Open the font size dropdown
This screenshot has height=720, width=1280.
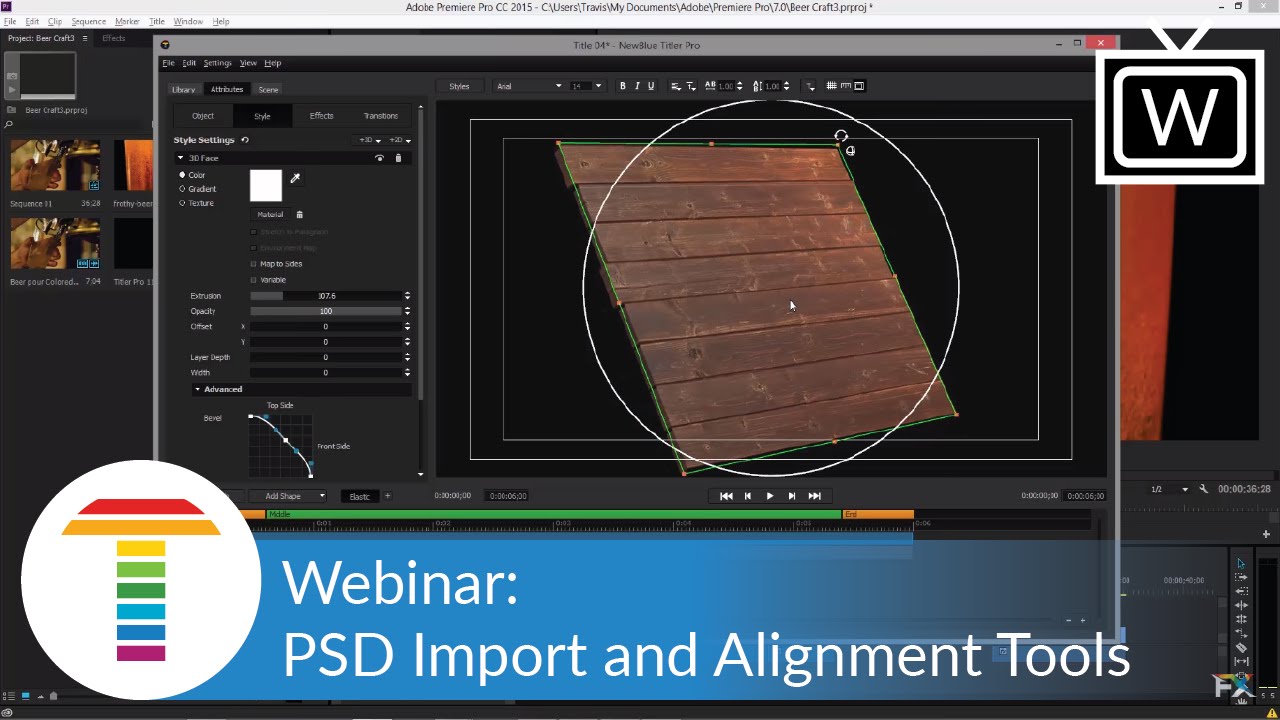click(x=586, y=86)
